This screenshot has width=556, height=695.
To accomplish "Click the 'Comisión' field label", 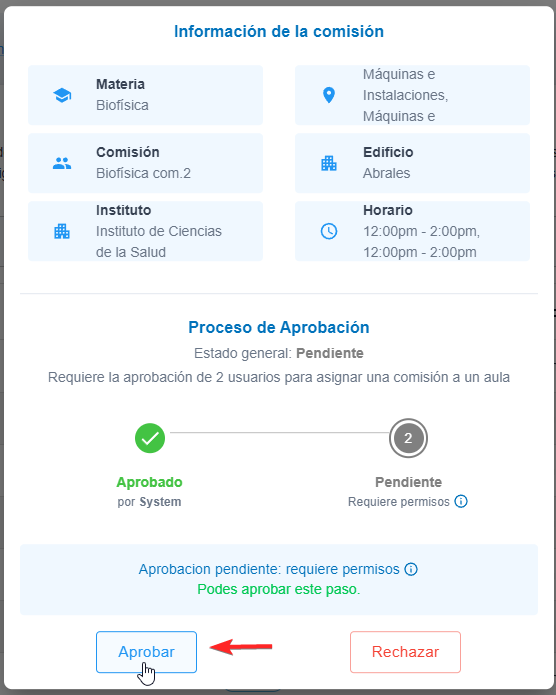I will (128, 152).
